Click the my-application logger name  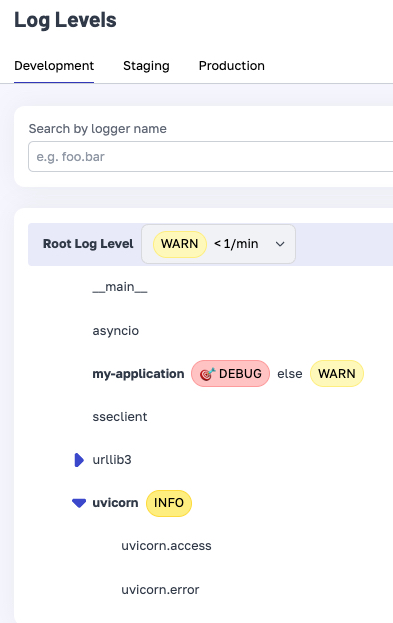(x=138, y=374)
